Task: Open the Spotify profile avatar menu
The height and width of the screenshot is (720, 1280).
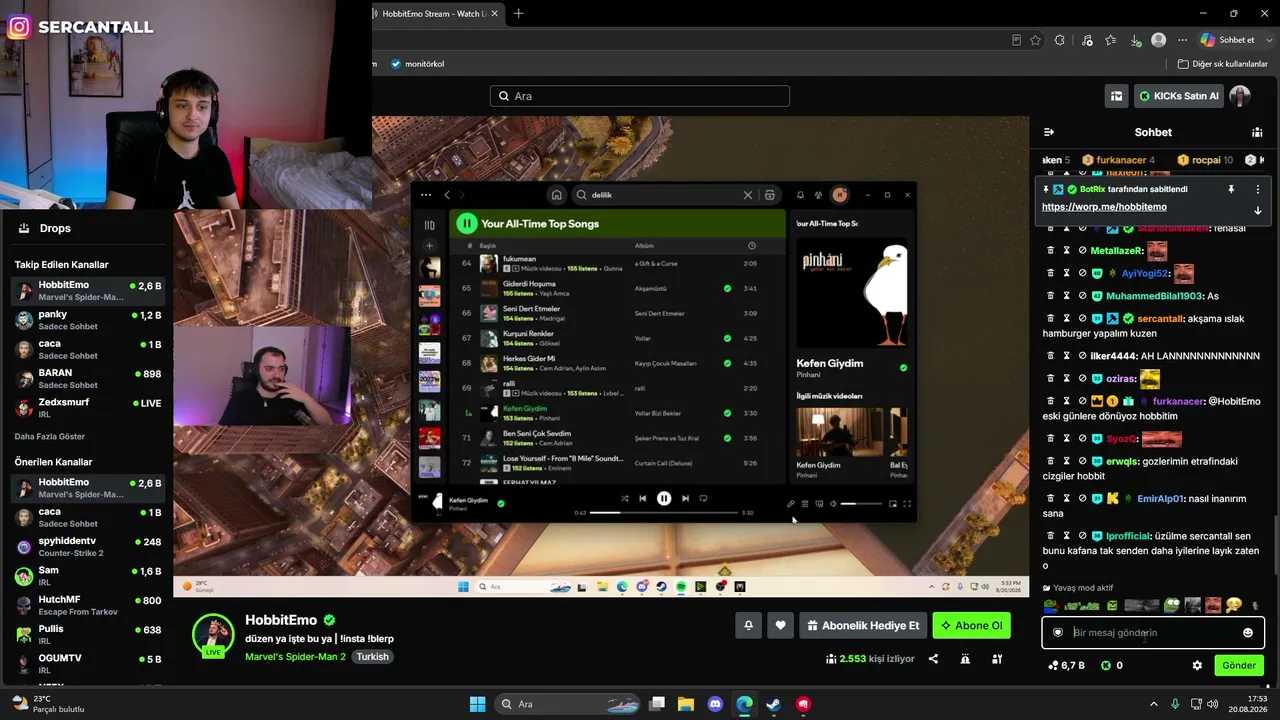Action: pos(840,195)
